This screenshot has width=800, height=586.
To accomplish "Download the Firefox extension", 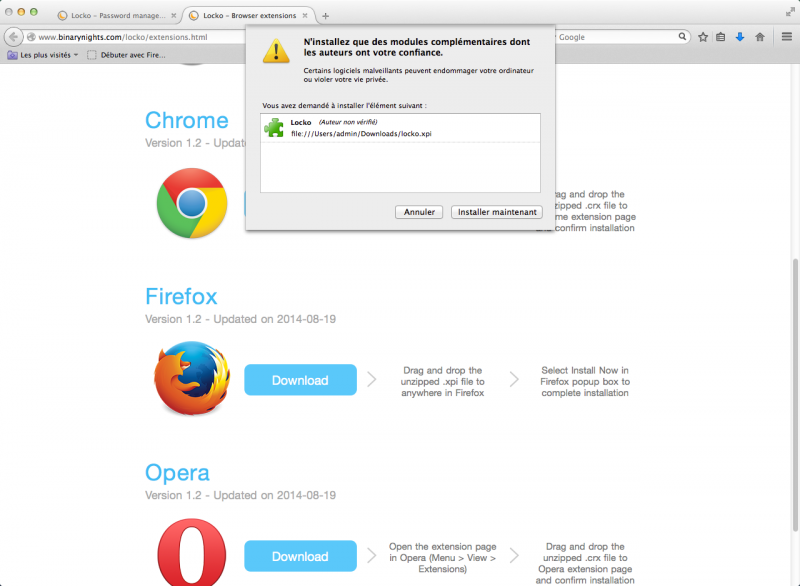I will tap(300, 380).
